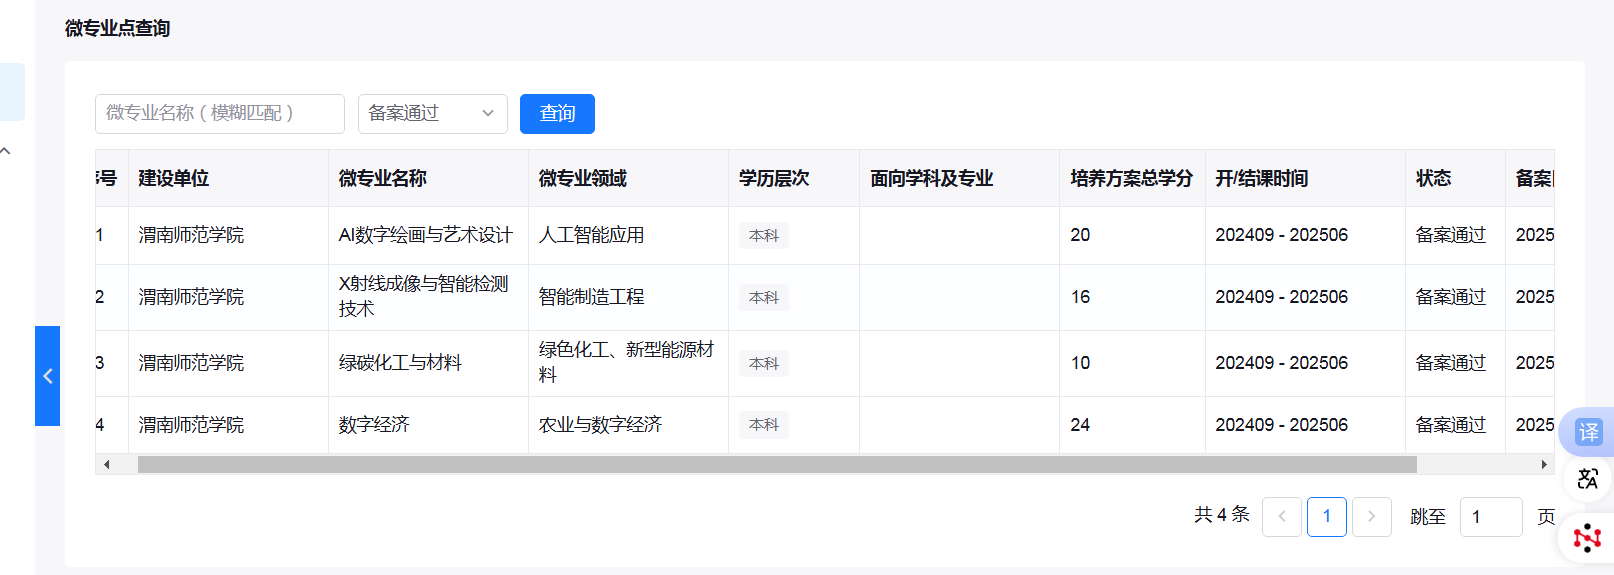Click the up chevron in left sidebar
This screenshot has width=1614, height=575.
[6, 151]
